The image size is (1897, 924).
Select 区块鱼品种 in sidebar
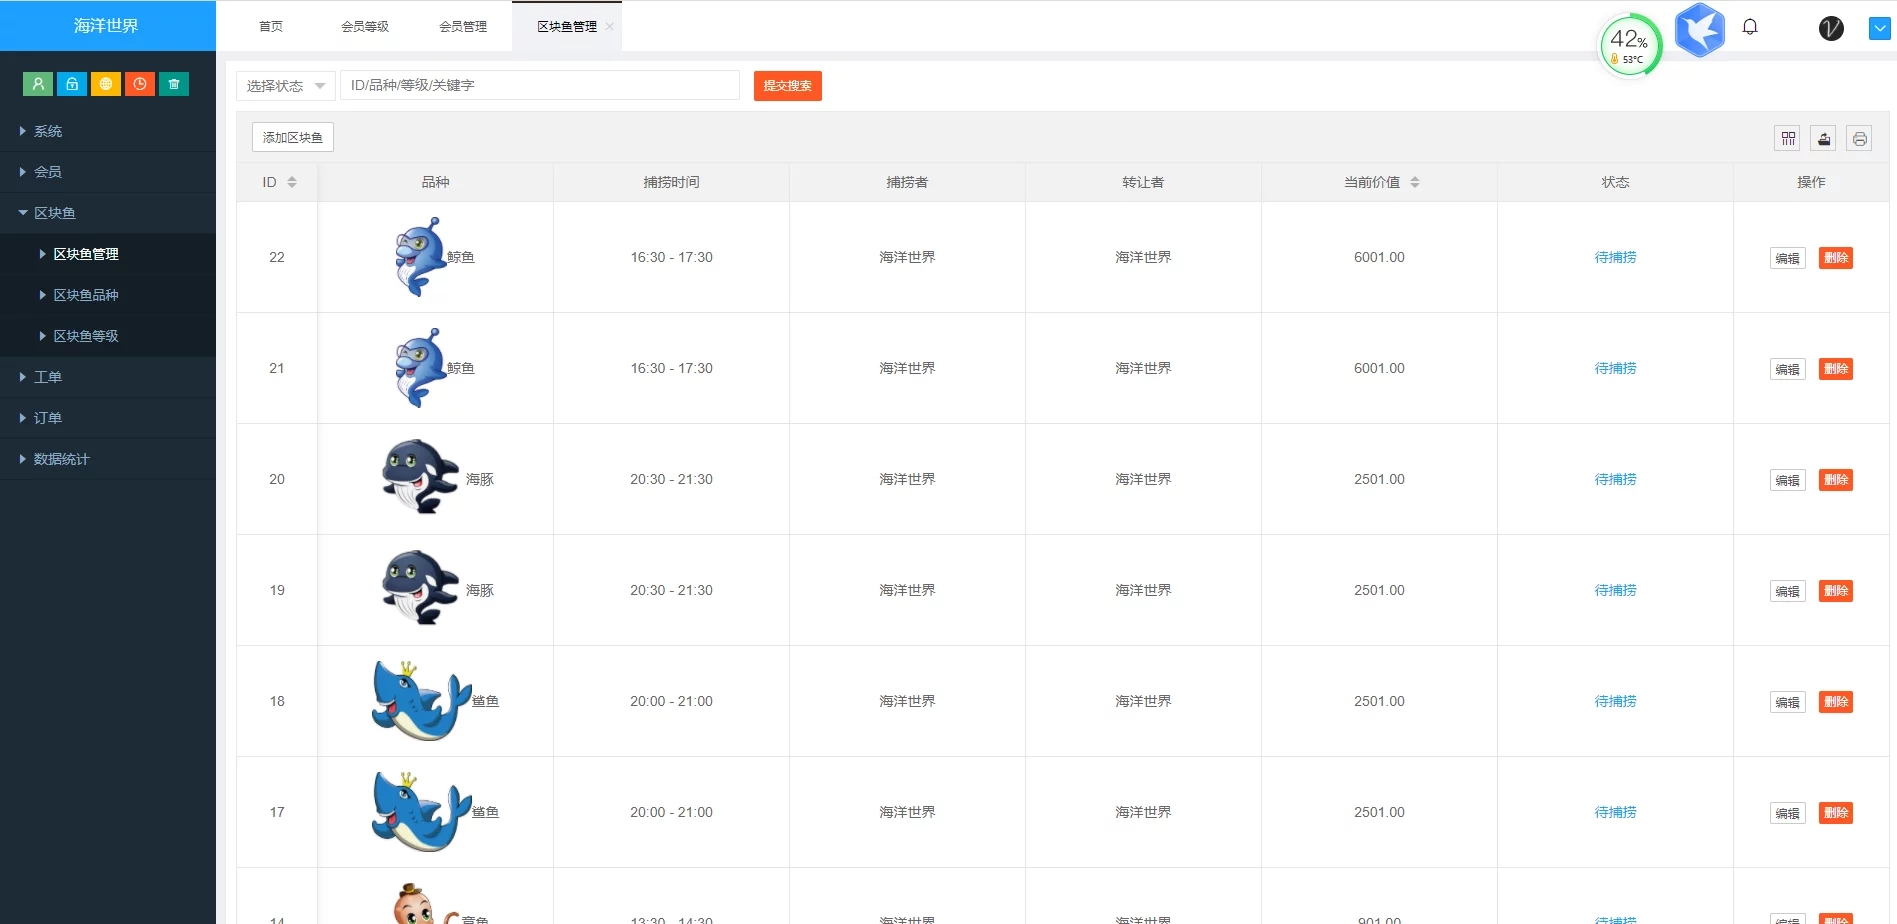click(x=86, y=295)
